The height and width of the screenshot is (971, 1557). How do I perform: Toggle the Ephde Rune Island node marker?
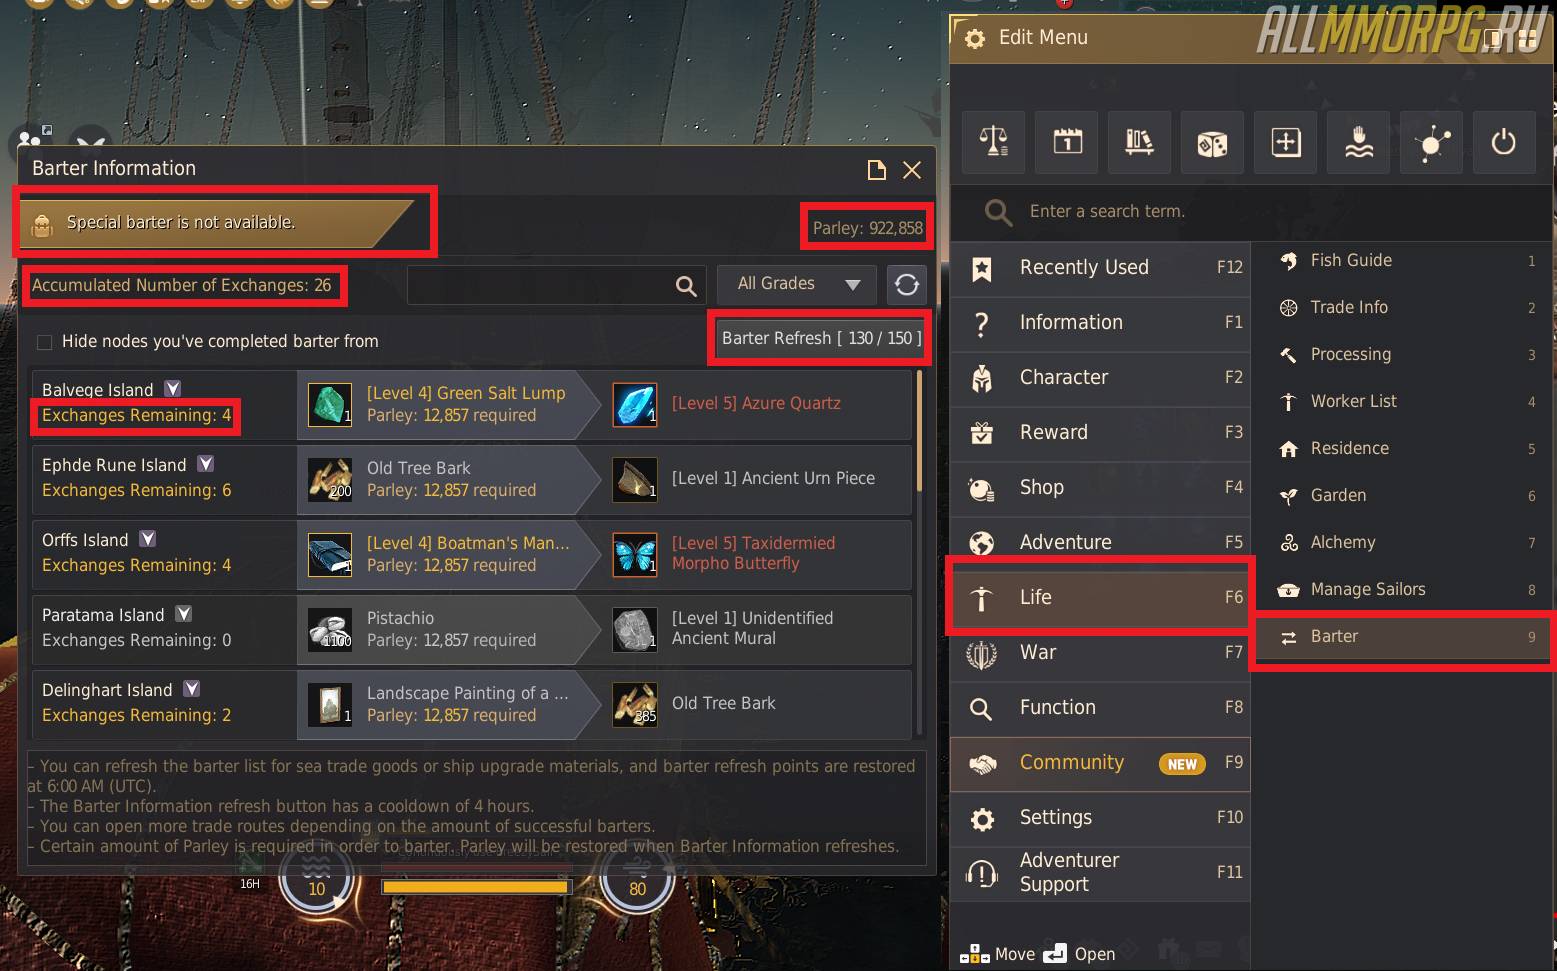click(206, 464)
